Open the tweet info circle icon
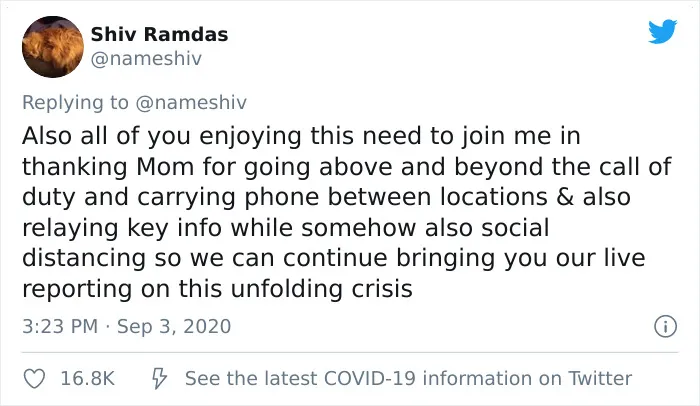The width and height of the screenshot is (700, 406). [665, 326]
